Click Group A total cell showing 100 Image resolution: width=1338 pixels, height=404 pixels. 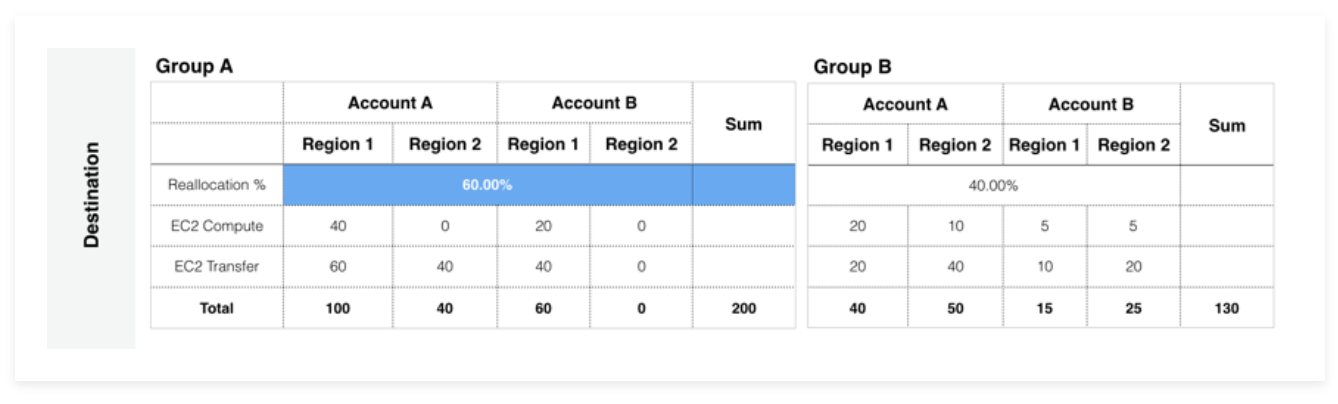click(x=338, y=308)
